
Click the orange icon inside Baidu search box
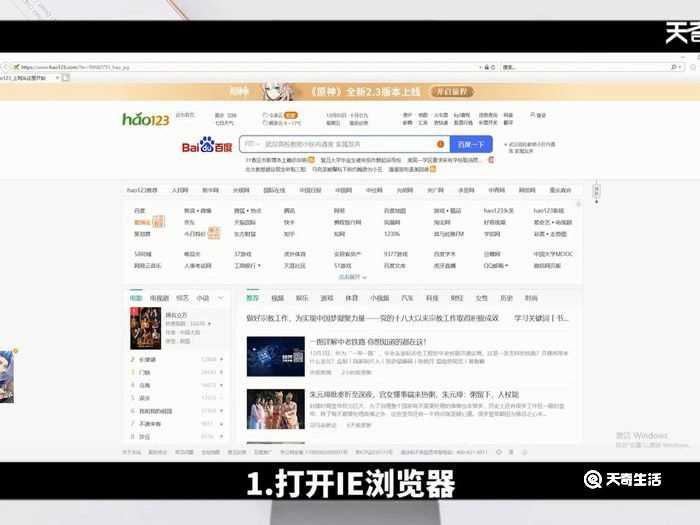click(x=440, y=144)
